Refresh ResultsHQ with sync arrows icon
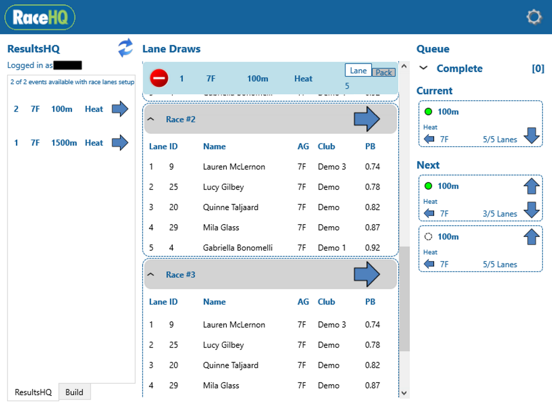The width and height of the screenshot is (552, 414). pyautogui.click(x=125, y=48)
